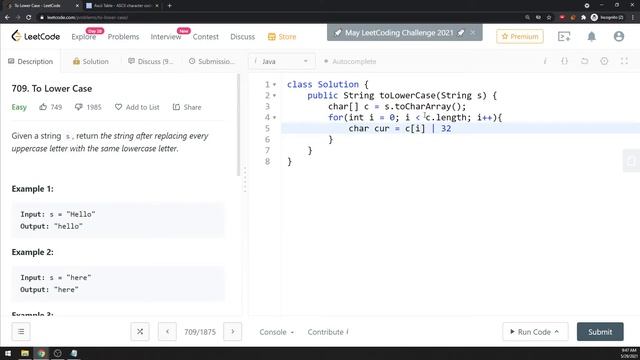Switch to Solution tab
640x360 pixels.
point(91,61)
